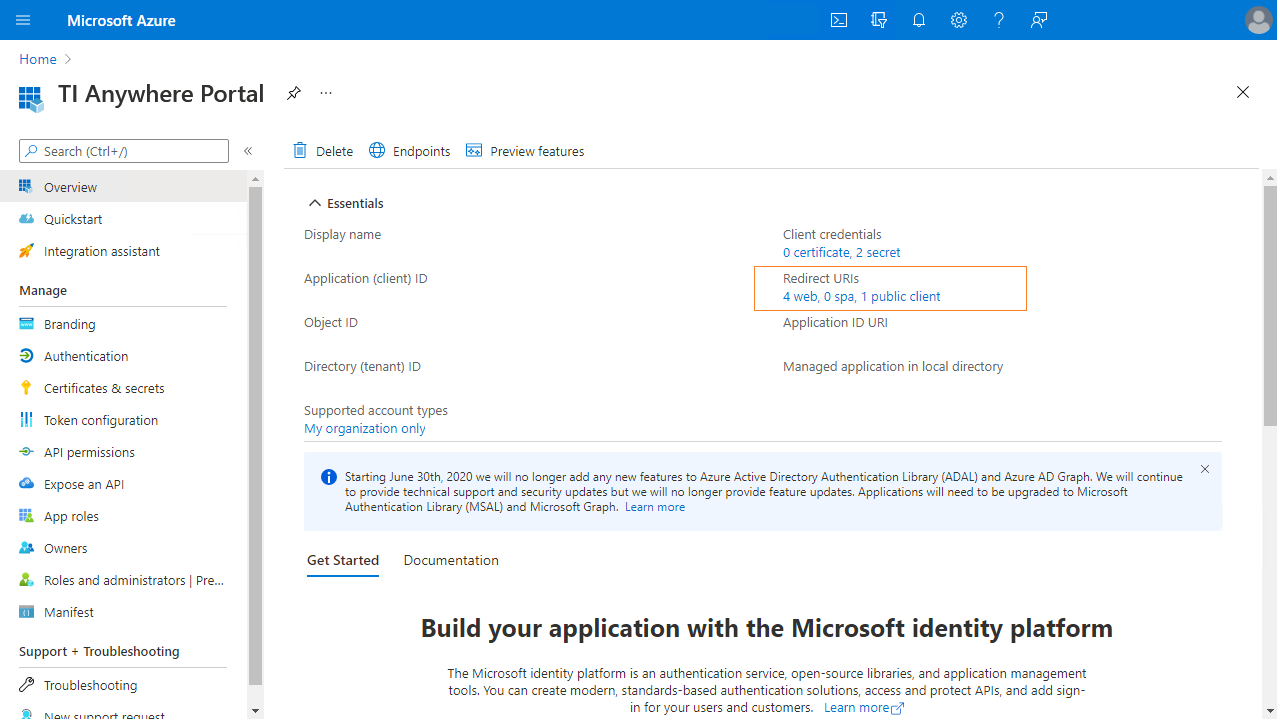
Task: Click the Display name label
Action: [342, 234]
